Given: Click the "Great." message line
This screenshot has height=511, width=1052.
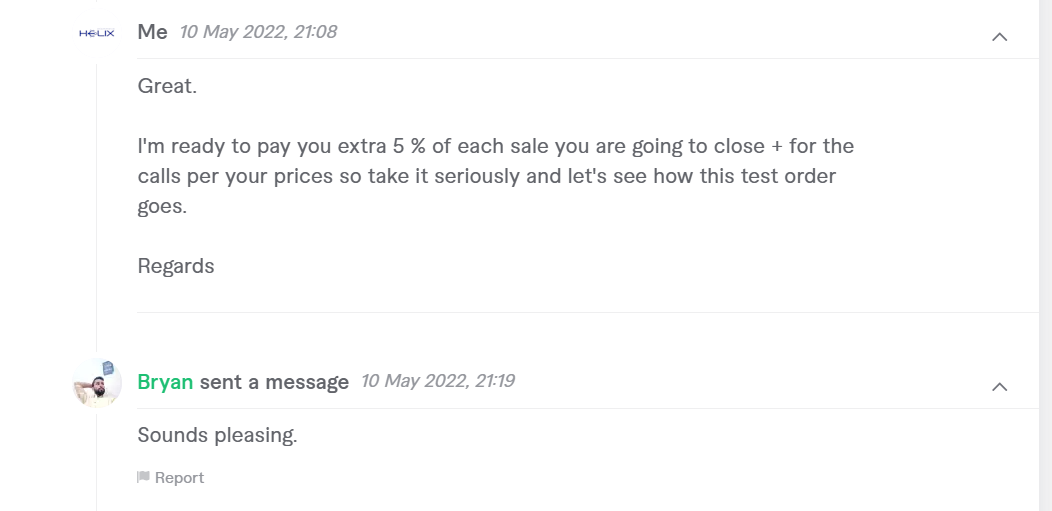Looking at the screenshot, I should pyautogui.click(x=167, y=86).
